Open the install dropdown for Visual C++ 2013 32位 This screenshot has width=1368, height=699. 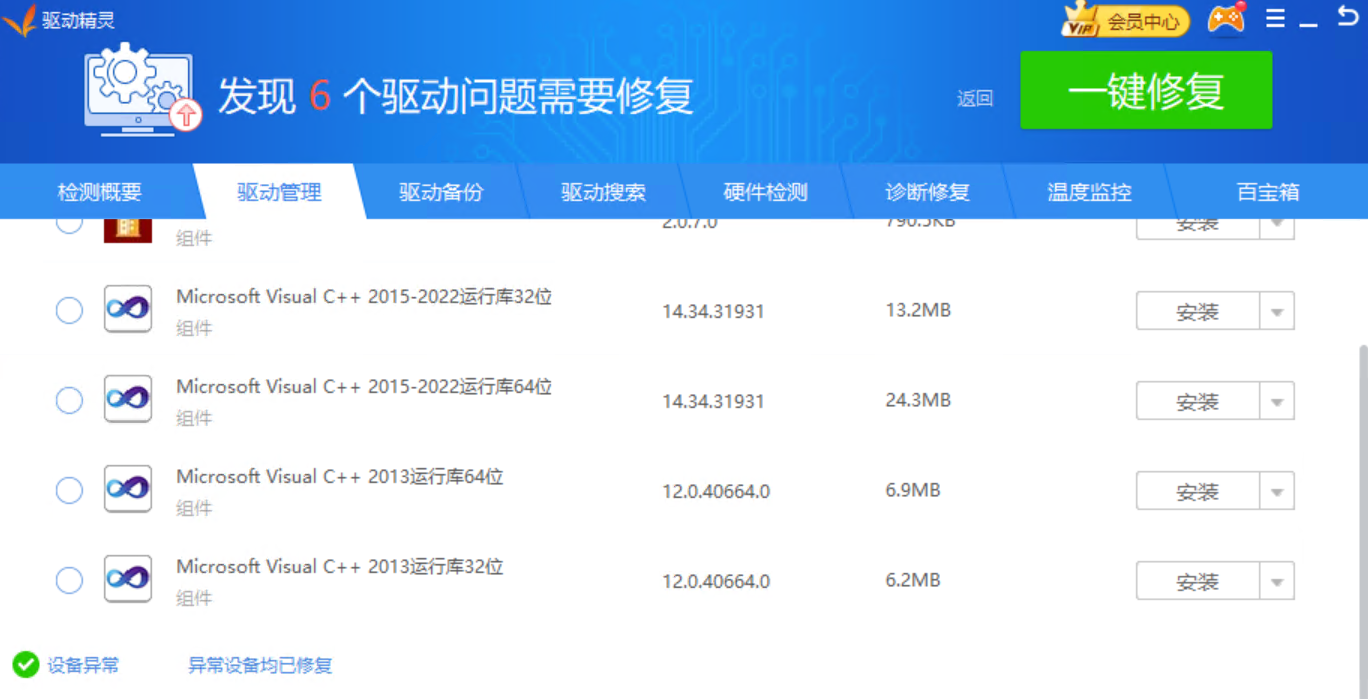pos(1278,580)
